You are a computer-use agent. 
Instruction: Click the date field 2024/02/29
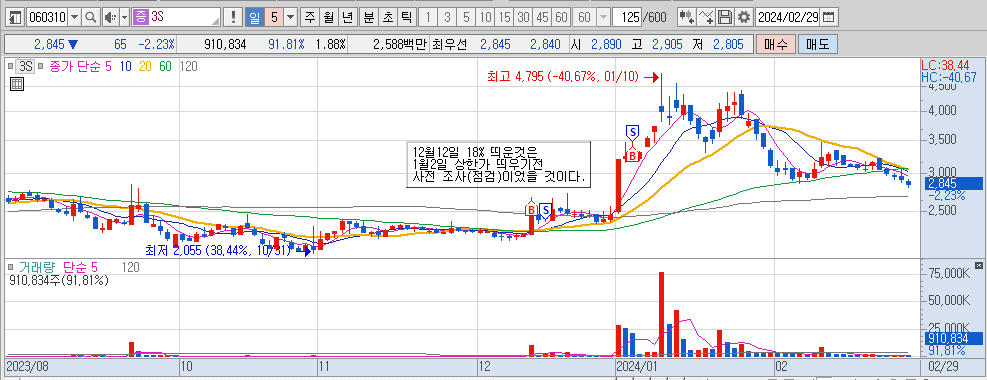[x=788, y=17]
